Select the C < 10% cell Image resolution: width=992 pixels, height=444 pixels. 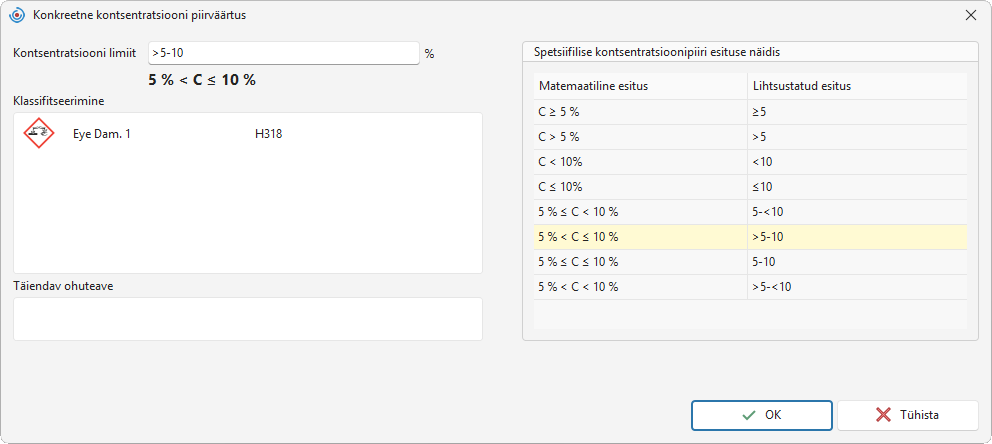point(640,162)
